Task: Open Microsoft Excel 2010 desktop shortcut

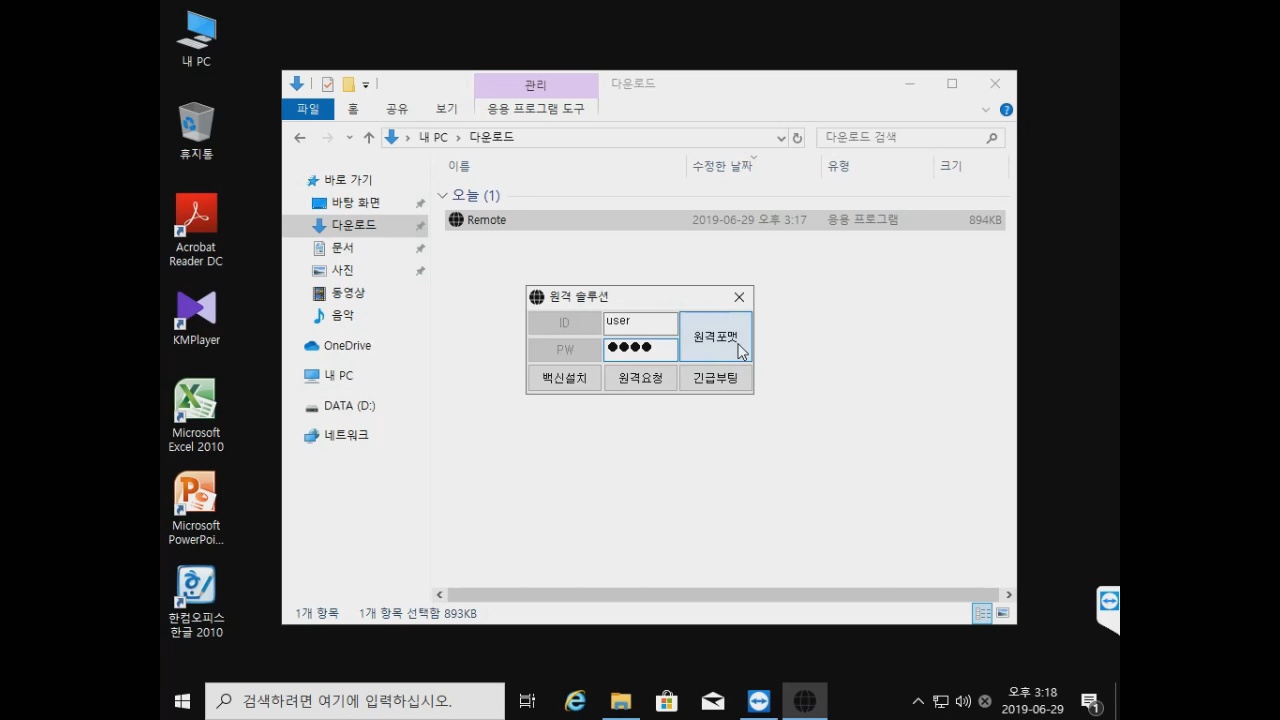Action: 196,415
